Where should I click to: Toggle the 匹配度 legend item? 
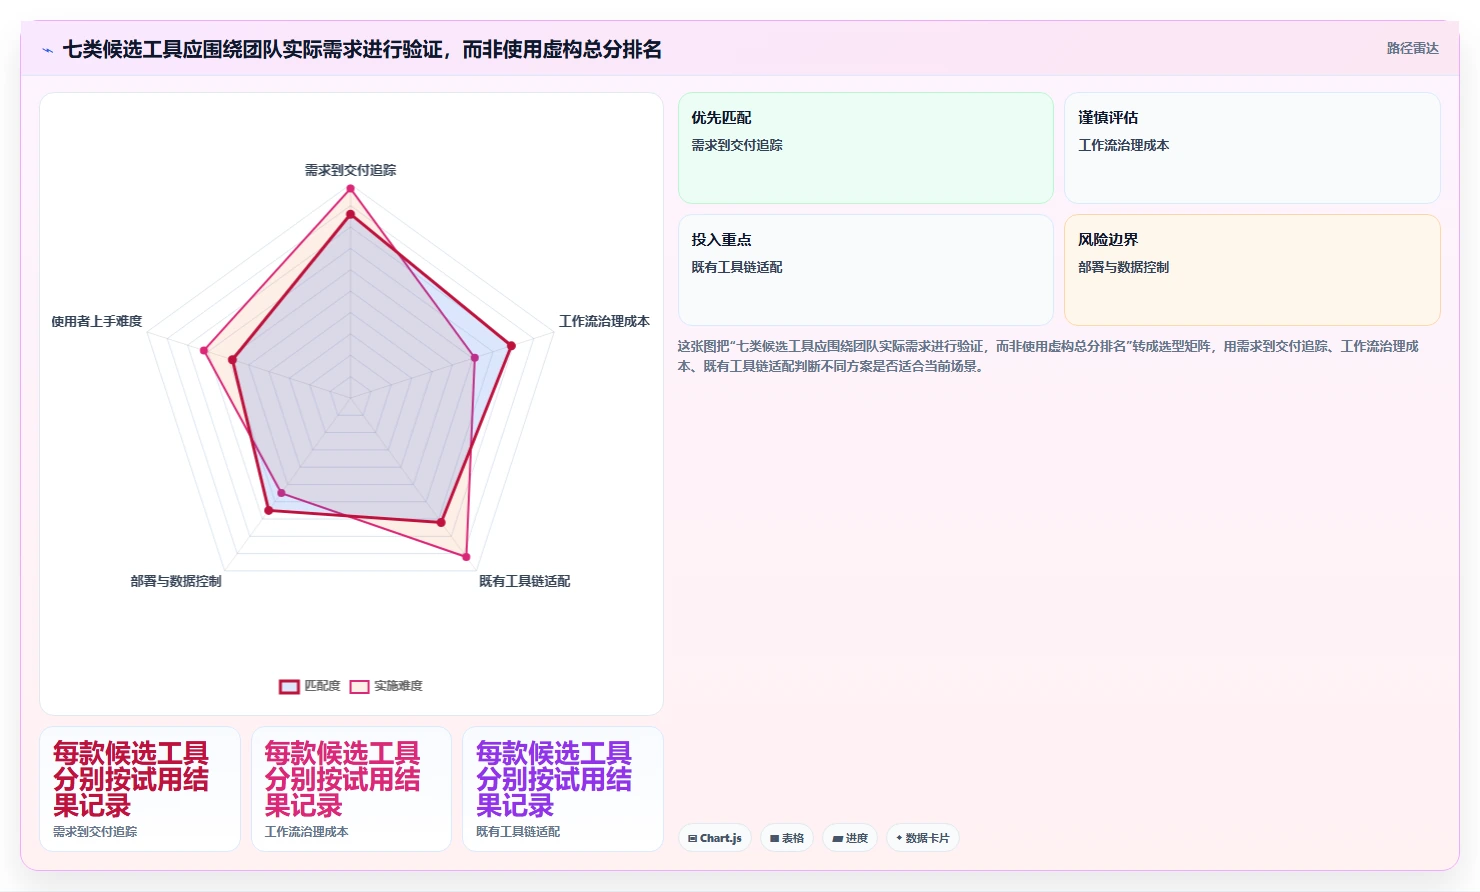[310, 686]
